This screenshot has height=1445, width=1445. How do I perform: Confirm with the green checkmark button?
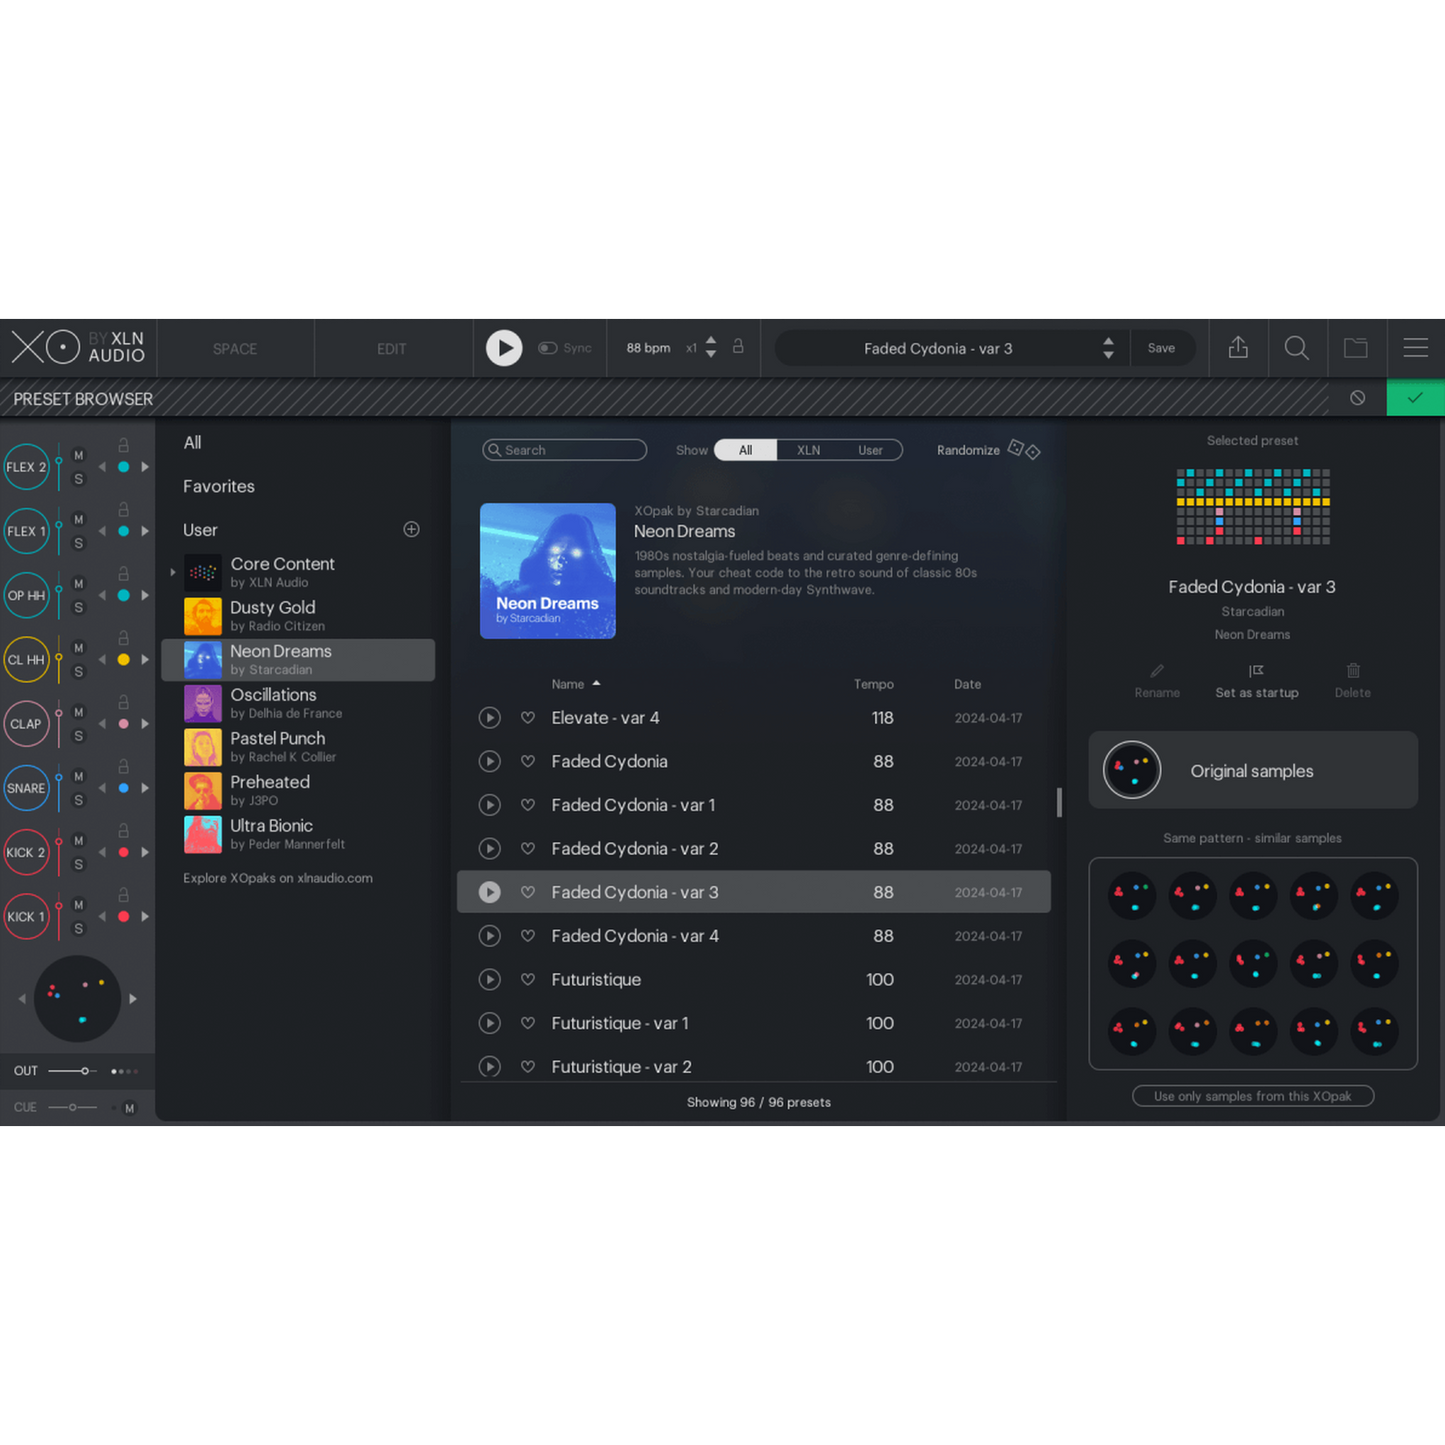tap(1415, 398)
